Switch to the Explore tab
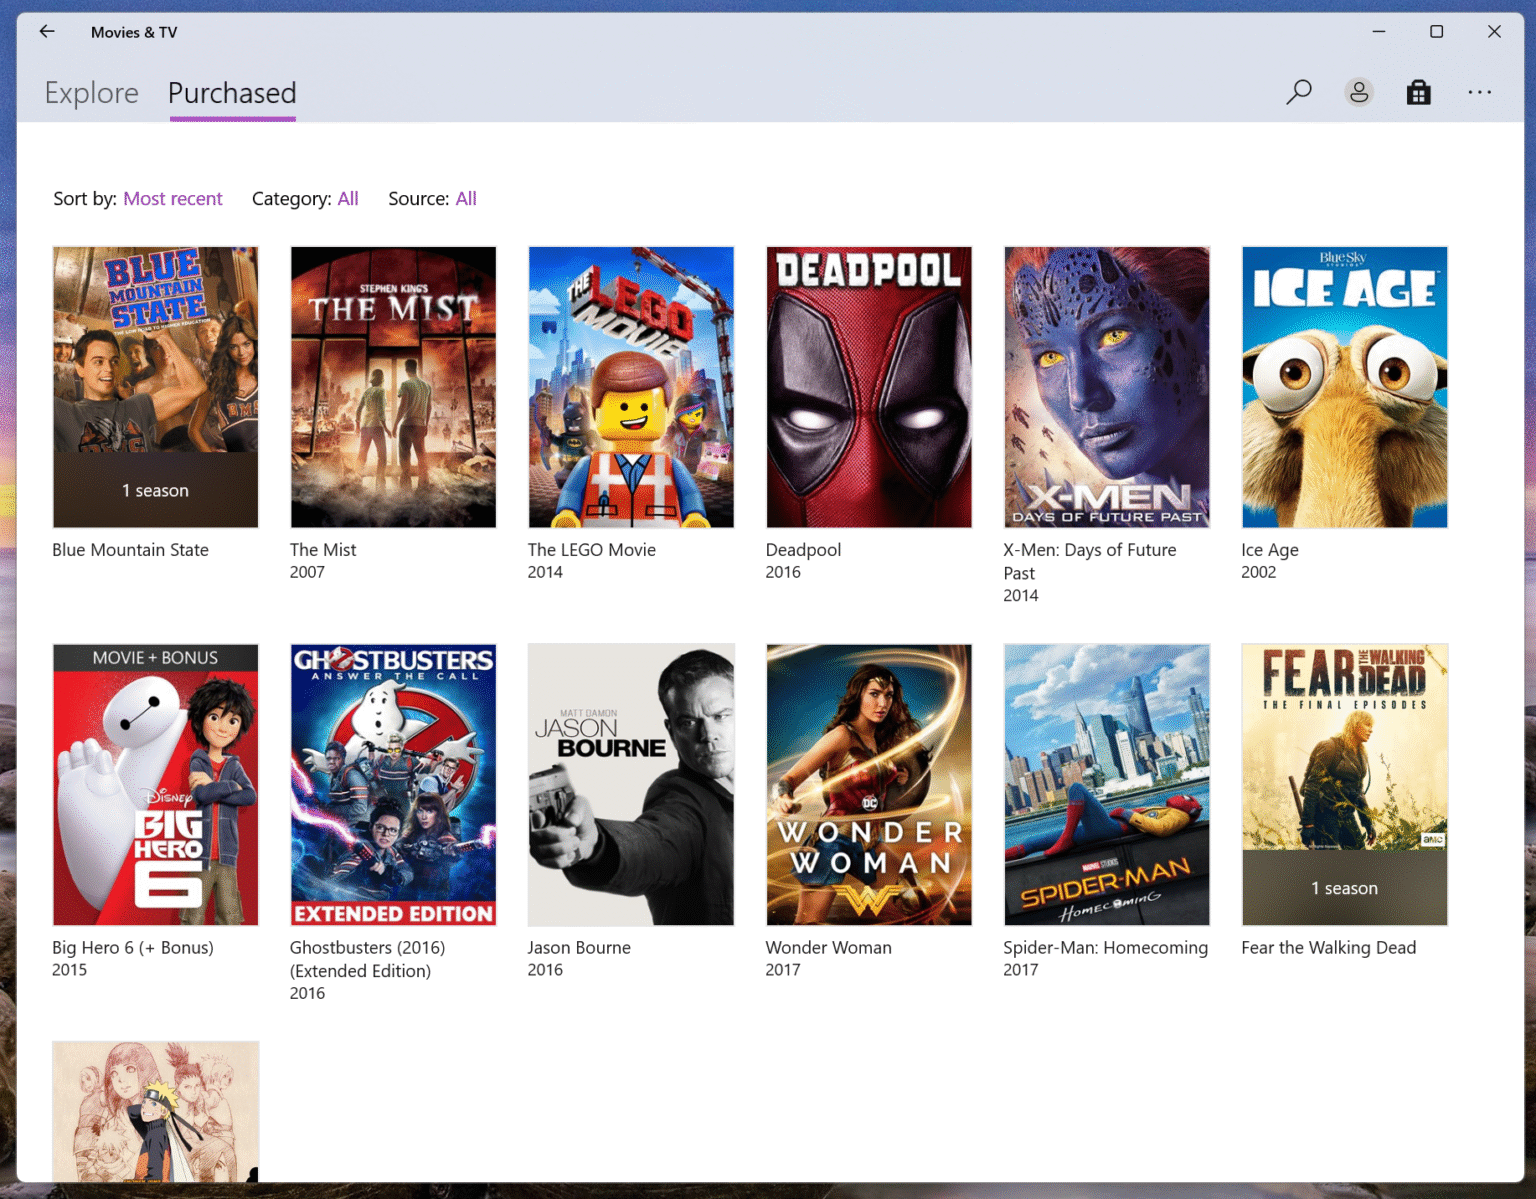The image size is (1536, 1199). [91, 92]
